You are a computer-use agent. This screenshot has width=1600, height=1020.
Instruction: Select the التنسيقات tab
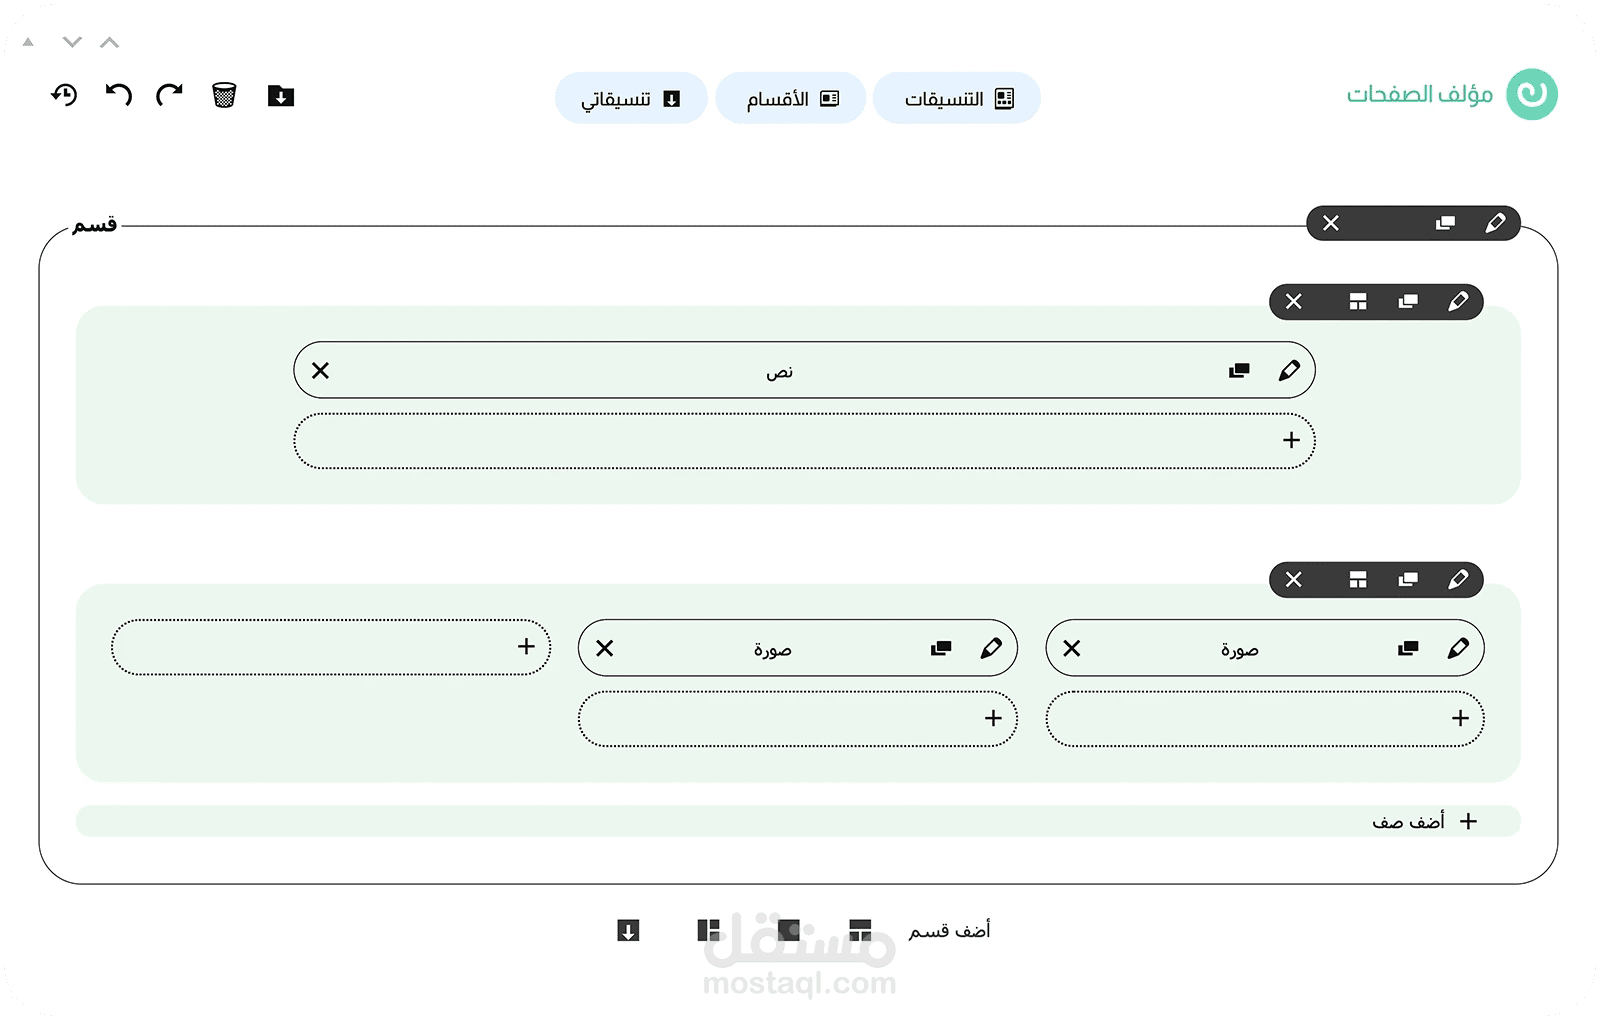957,98
